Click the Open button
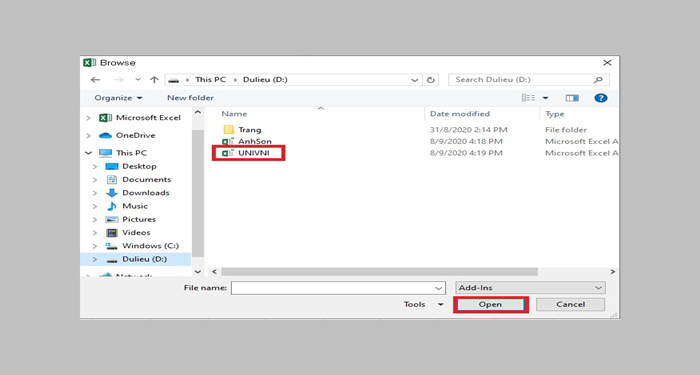The height and width of the screenshot is (375, 700). pos(490,304)
